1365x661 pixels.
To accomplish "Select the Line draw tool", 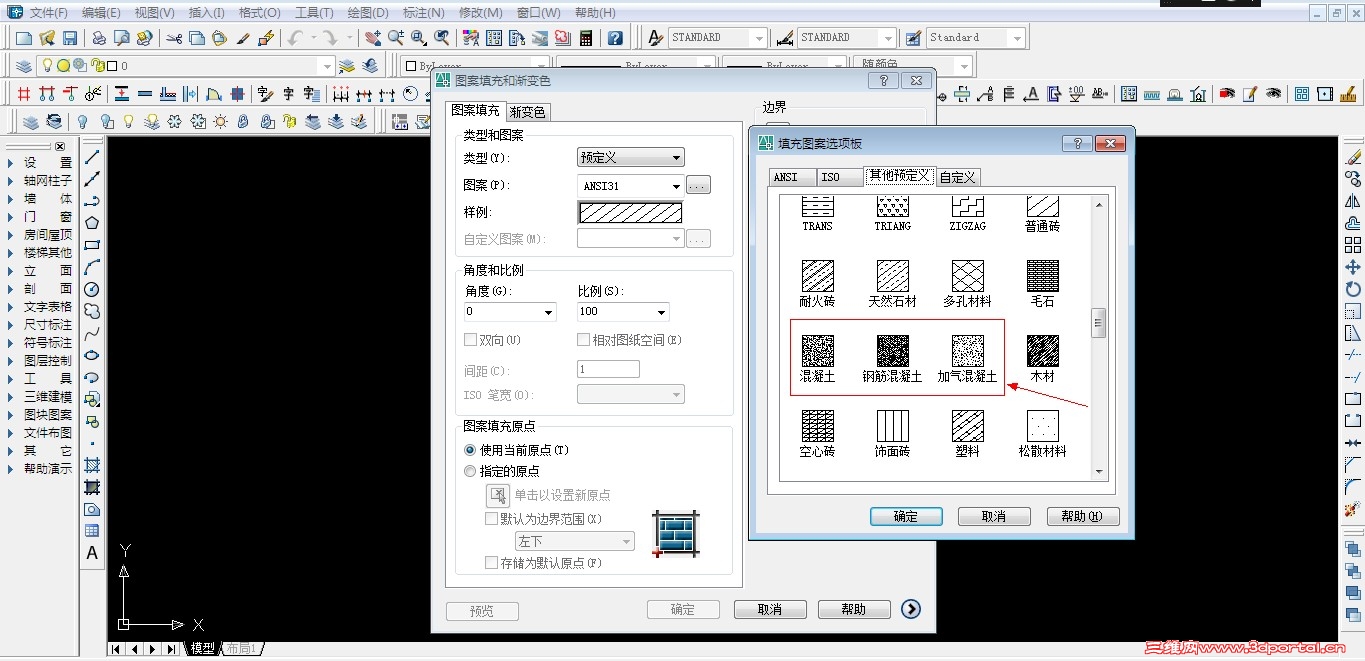I will 92,157.
